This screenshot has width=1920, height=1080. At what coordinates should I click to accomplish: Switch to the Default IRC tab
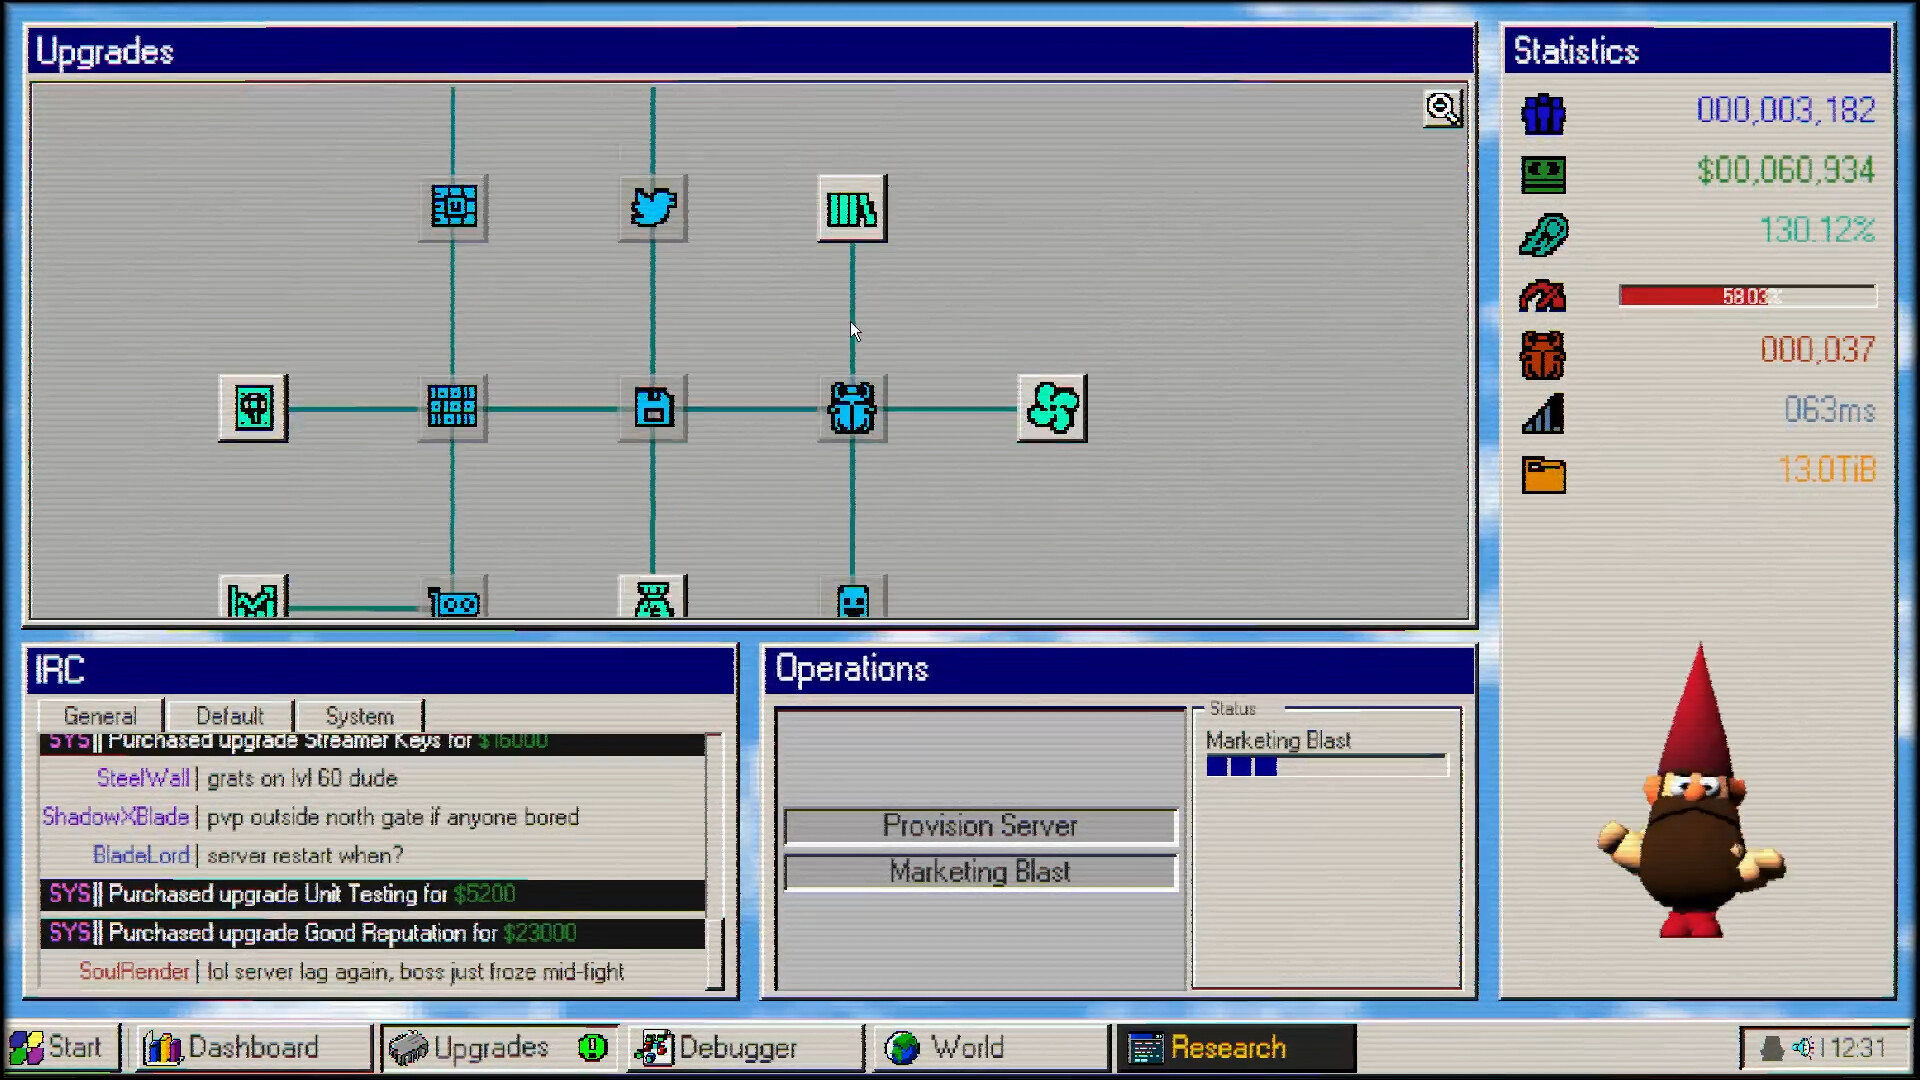(229, 715)
